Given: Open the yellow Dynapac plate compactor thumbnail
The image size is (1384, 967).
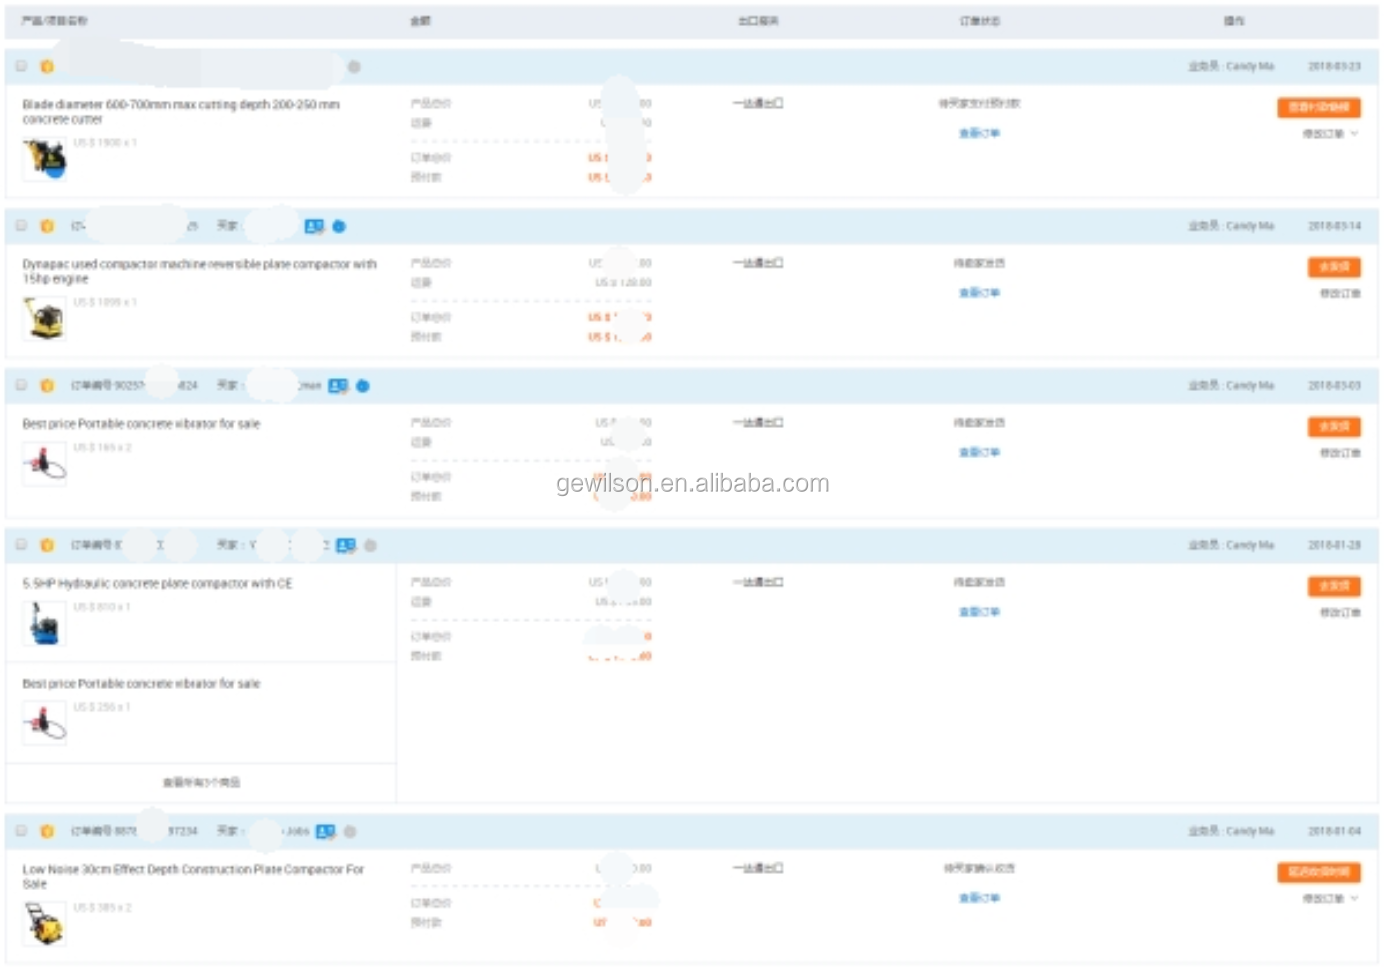Looking at the screenshot, I should 45,320.
